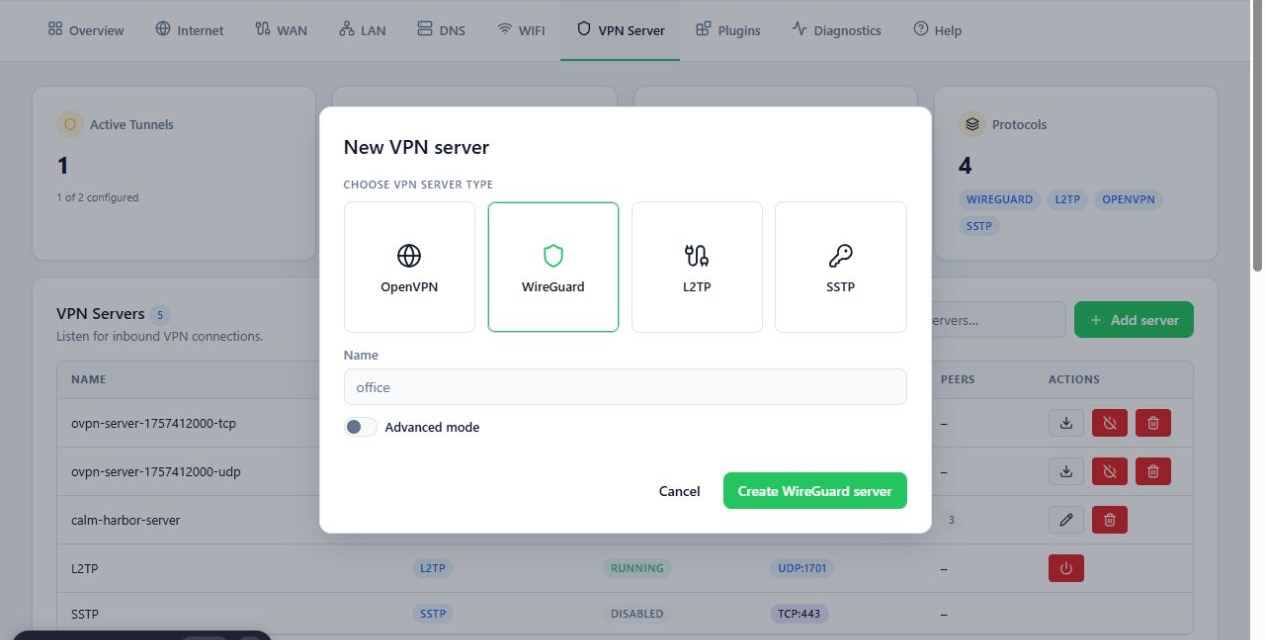Click the peers count 3 badge
Viewport: 1265px width, 640px height.
951,520
